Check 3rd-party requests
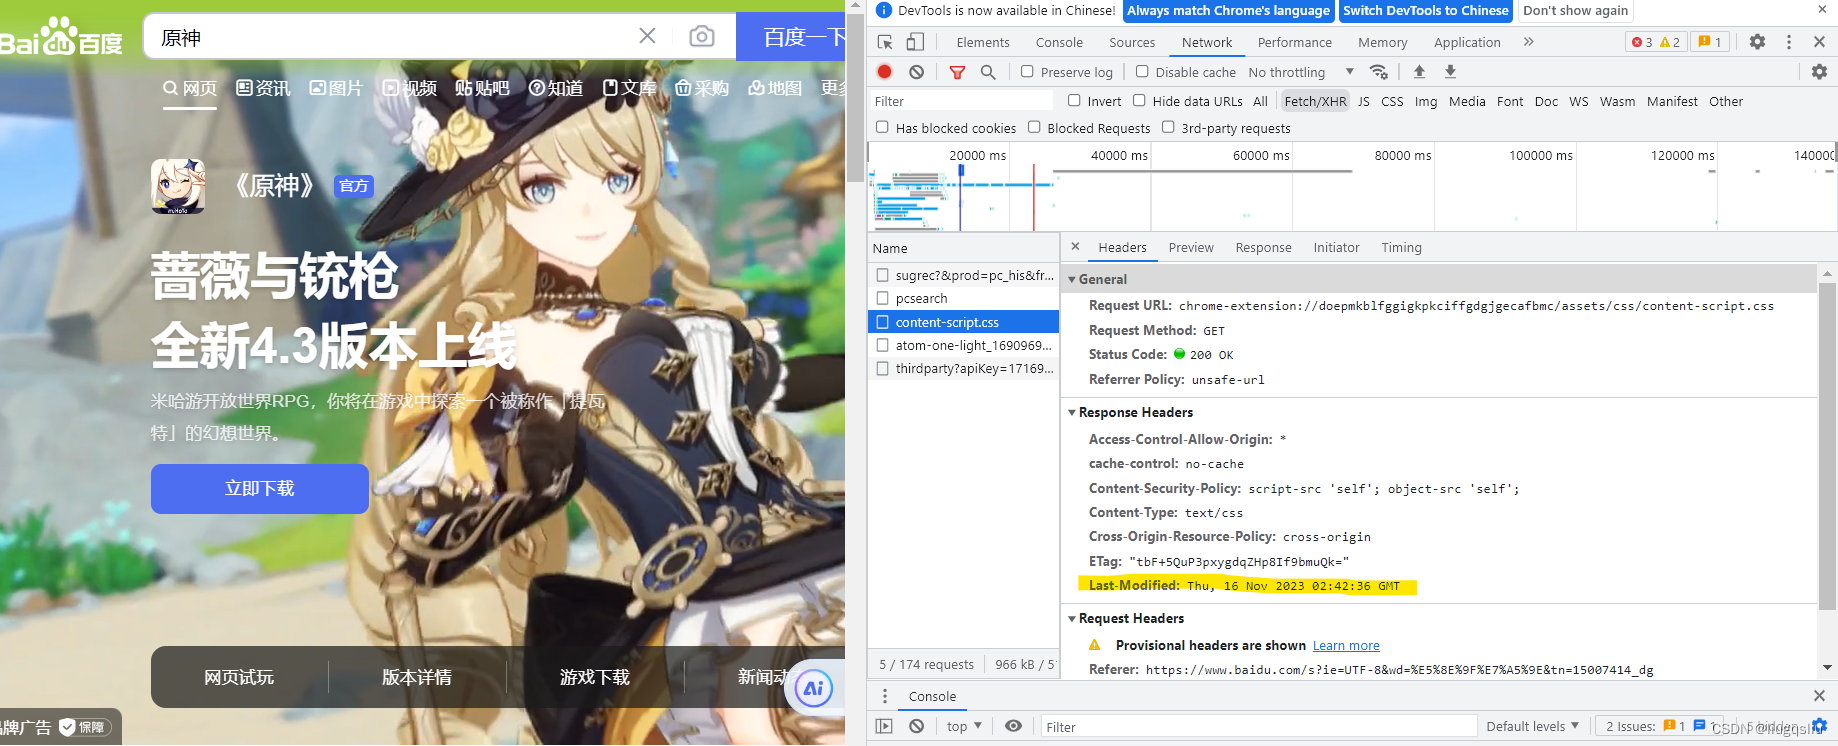The width and height of the screenshot is (1838, 746). (x=1168, y=127)
